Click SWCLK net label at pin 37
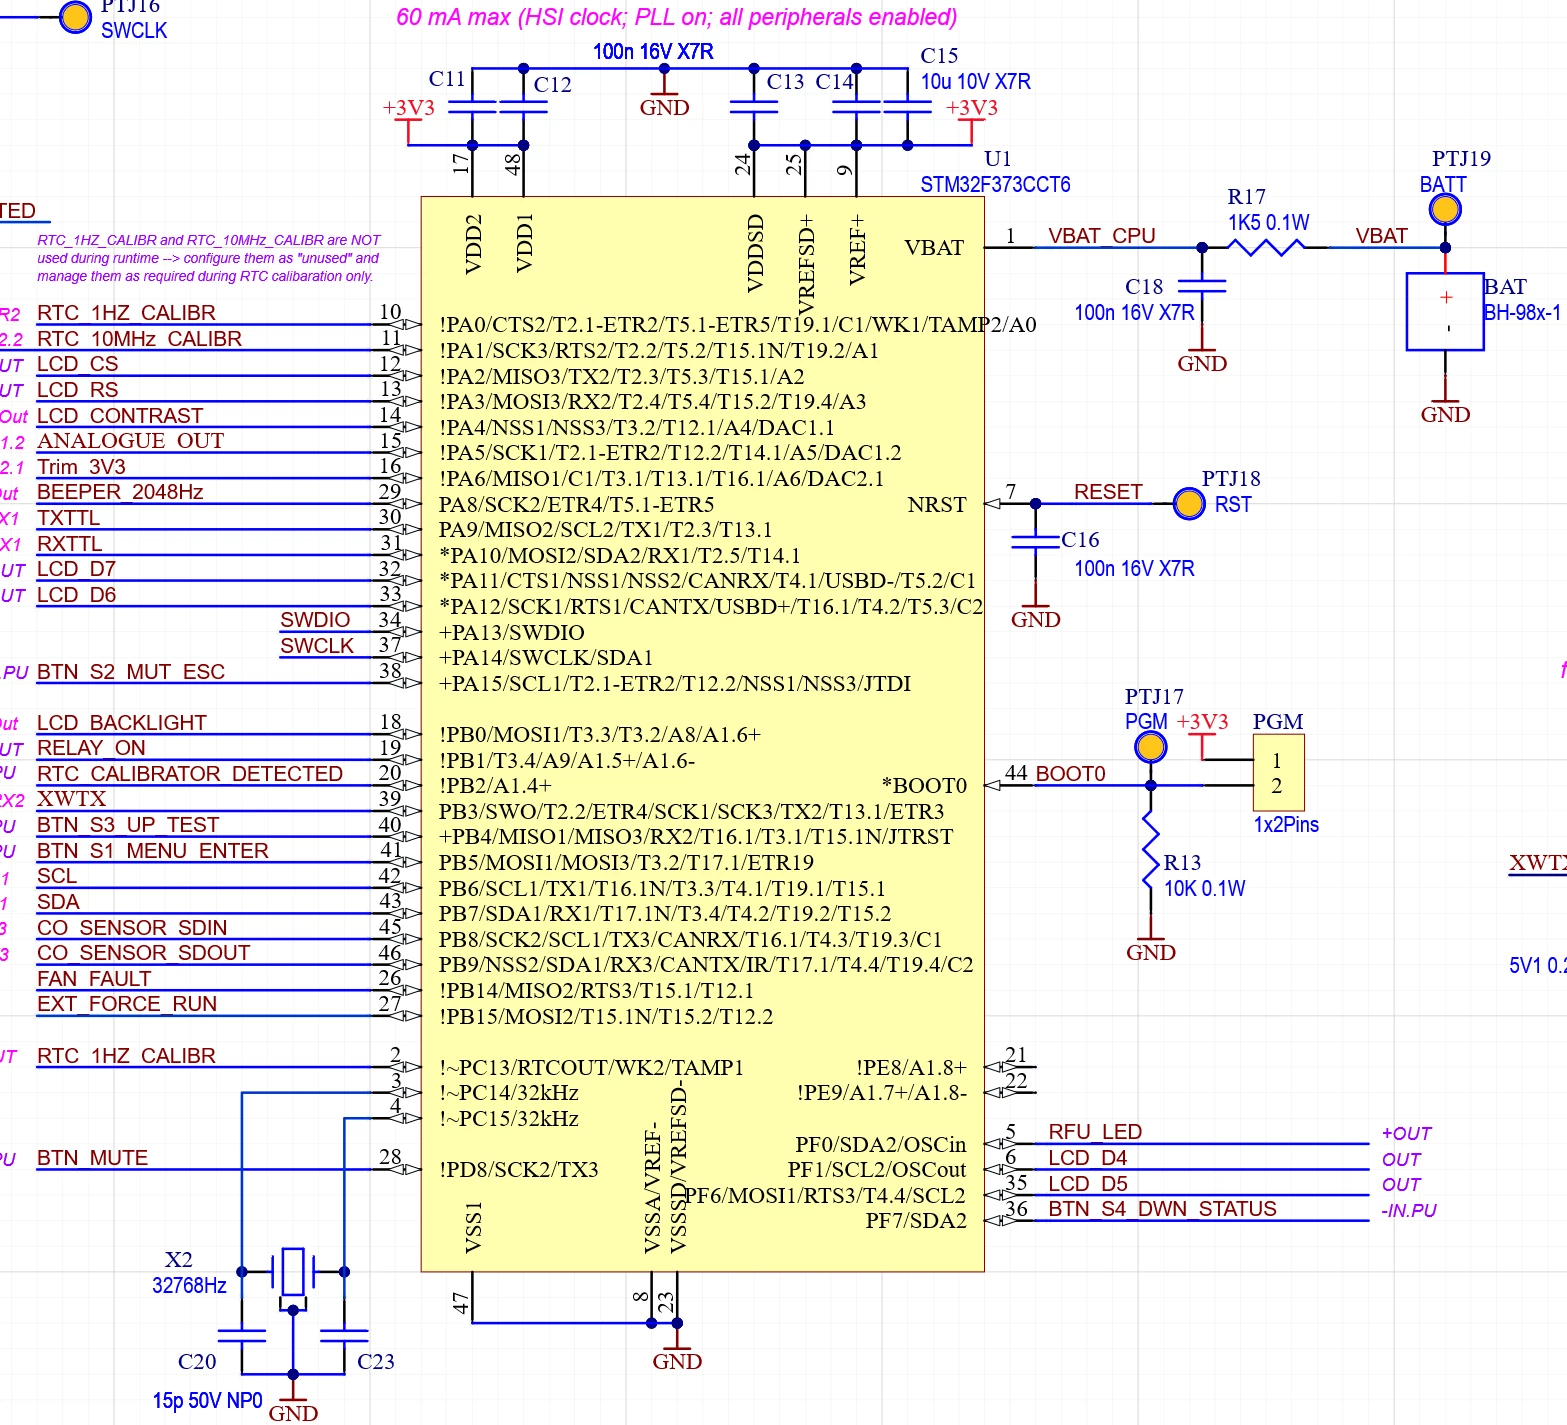This screenshot has height=1425, width=1567. (x=317, y=645)
